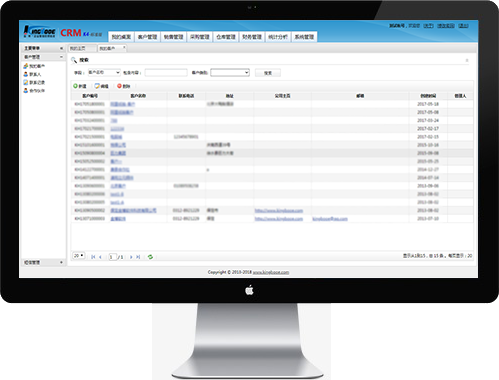Open the second top navigation tab

point(147,37)
